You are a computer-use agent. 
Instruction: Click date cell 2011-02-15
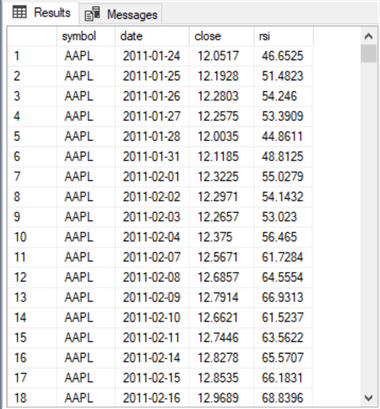[152, 378]
